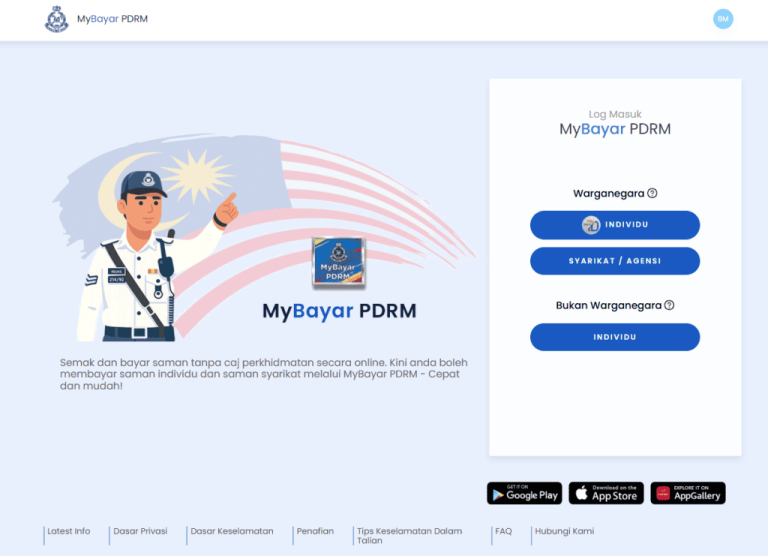This screenshot has width=768, height=556.
Task: Click the Warganegara section label
Action: (x=608, y=193)
